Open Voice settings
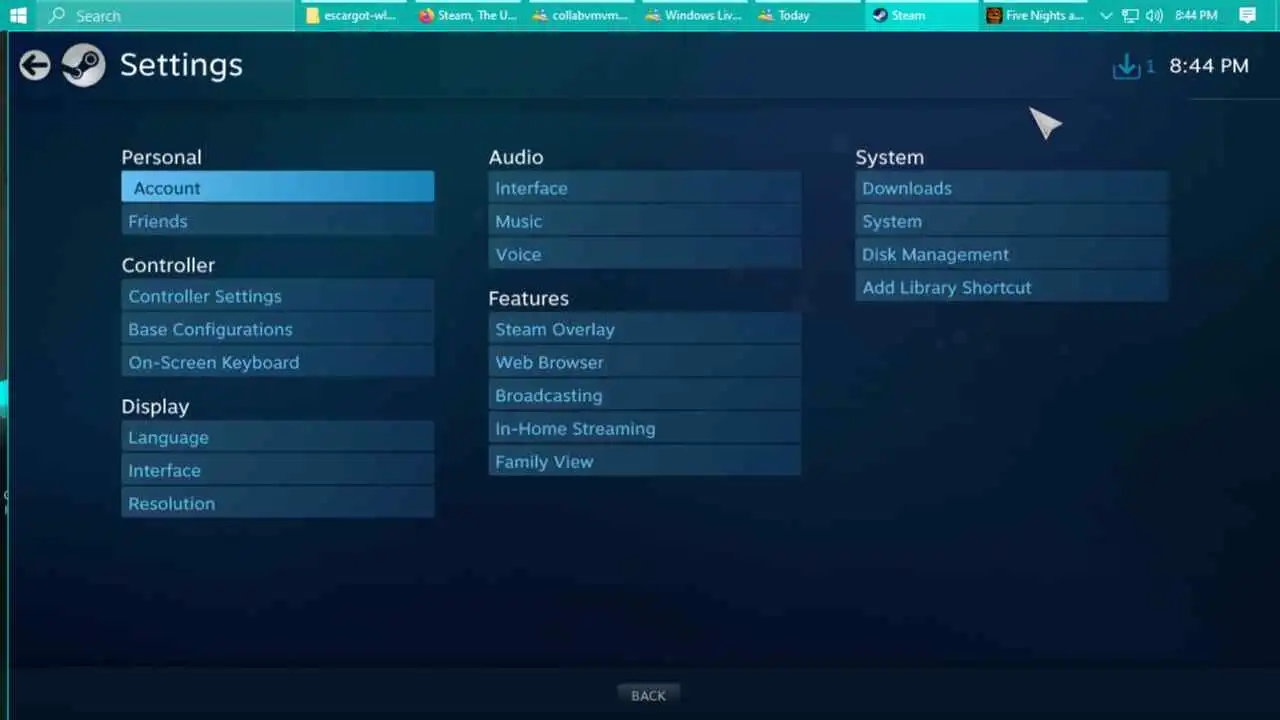Viewport: 1280px width, 720px height. coord(645,254)
